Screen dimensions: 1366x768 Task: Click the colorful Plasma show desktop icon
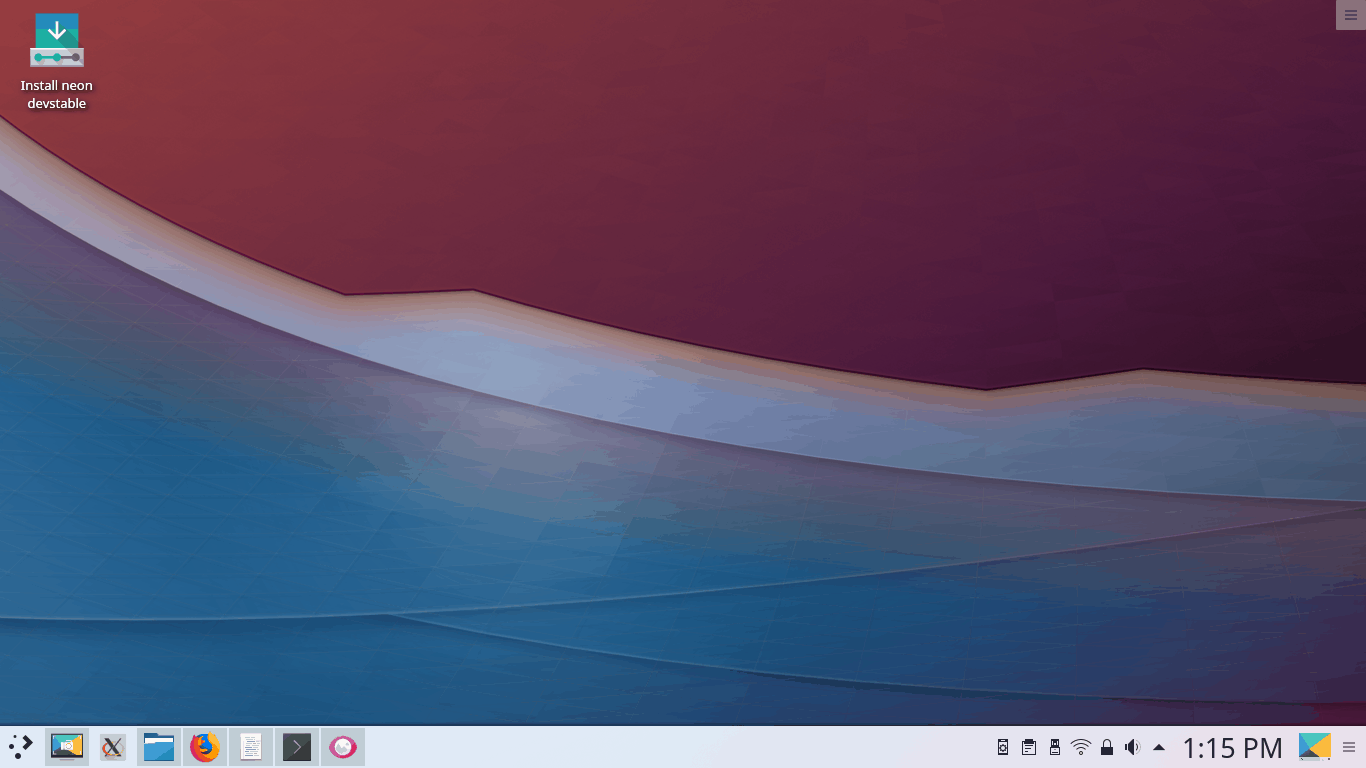(1315, 747)
